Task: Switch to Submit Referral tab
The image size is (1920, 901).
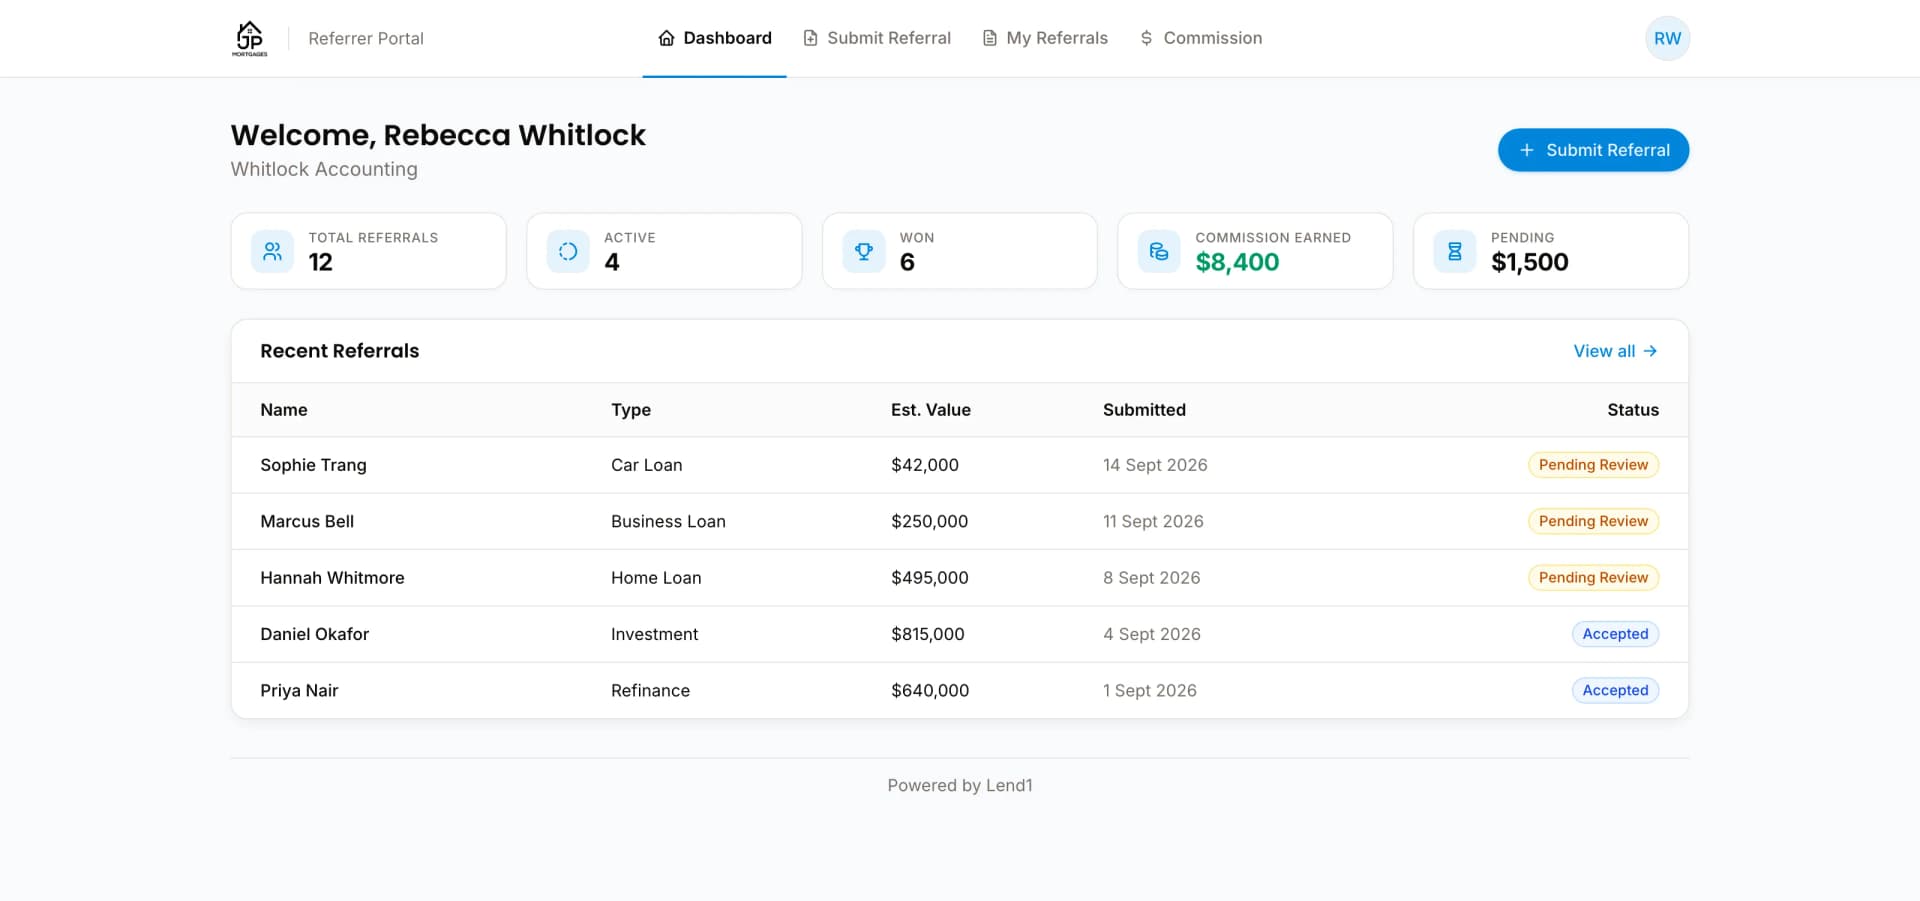Action: pyautogui.click(x=877, y=38)
